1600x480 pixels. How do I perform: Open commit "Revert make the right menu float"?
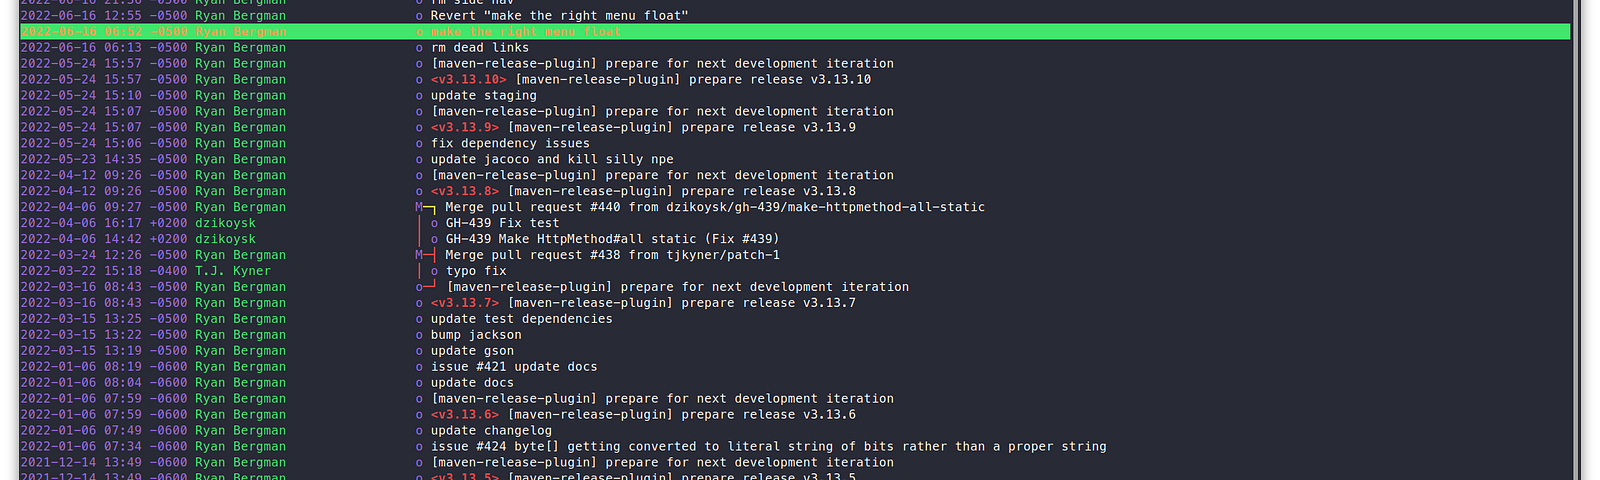pos(559,16)
